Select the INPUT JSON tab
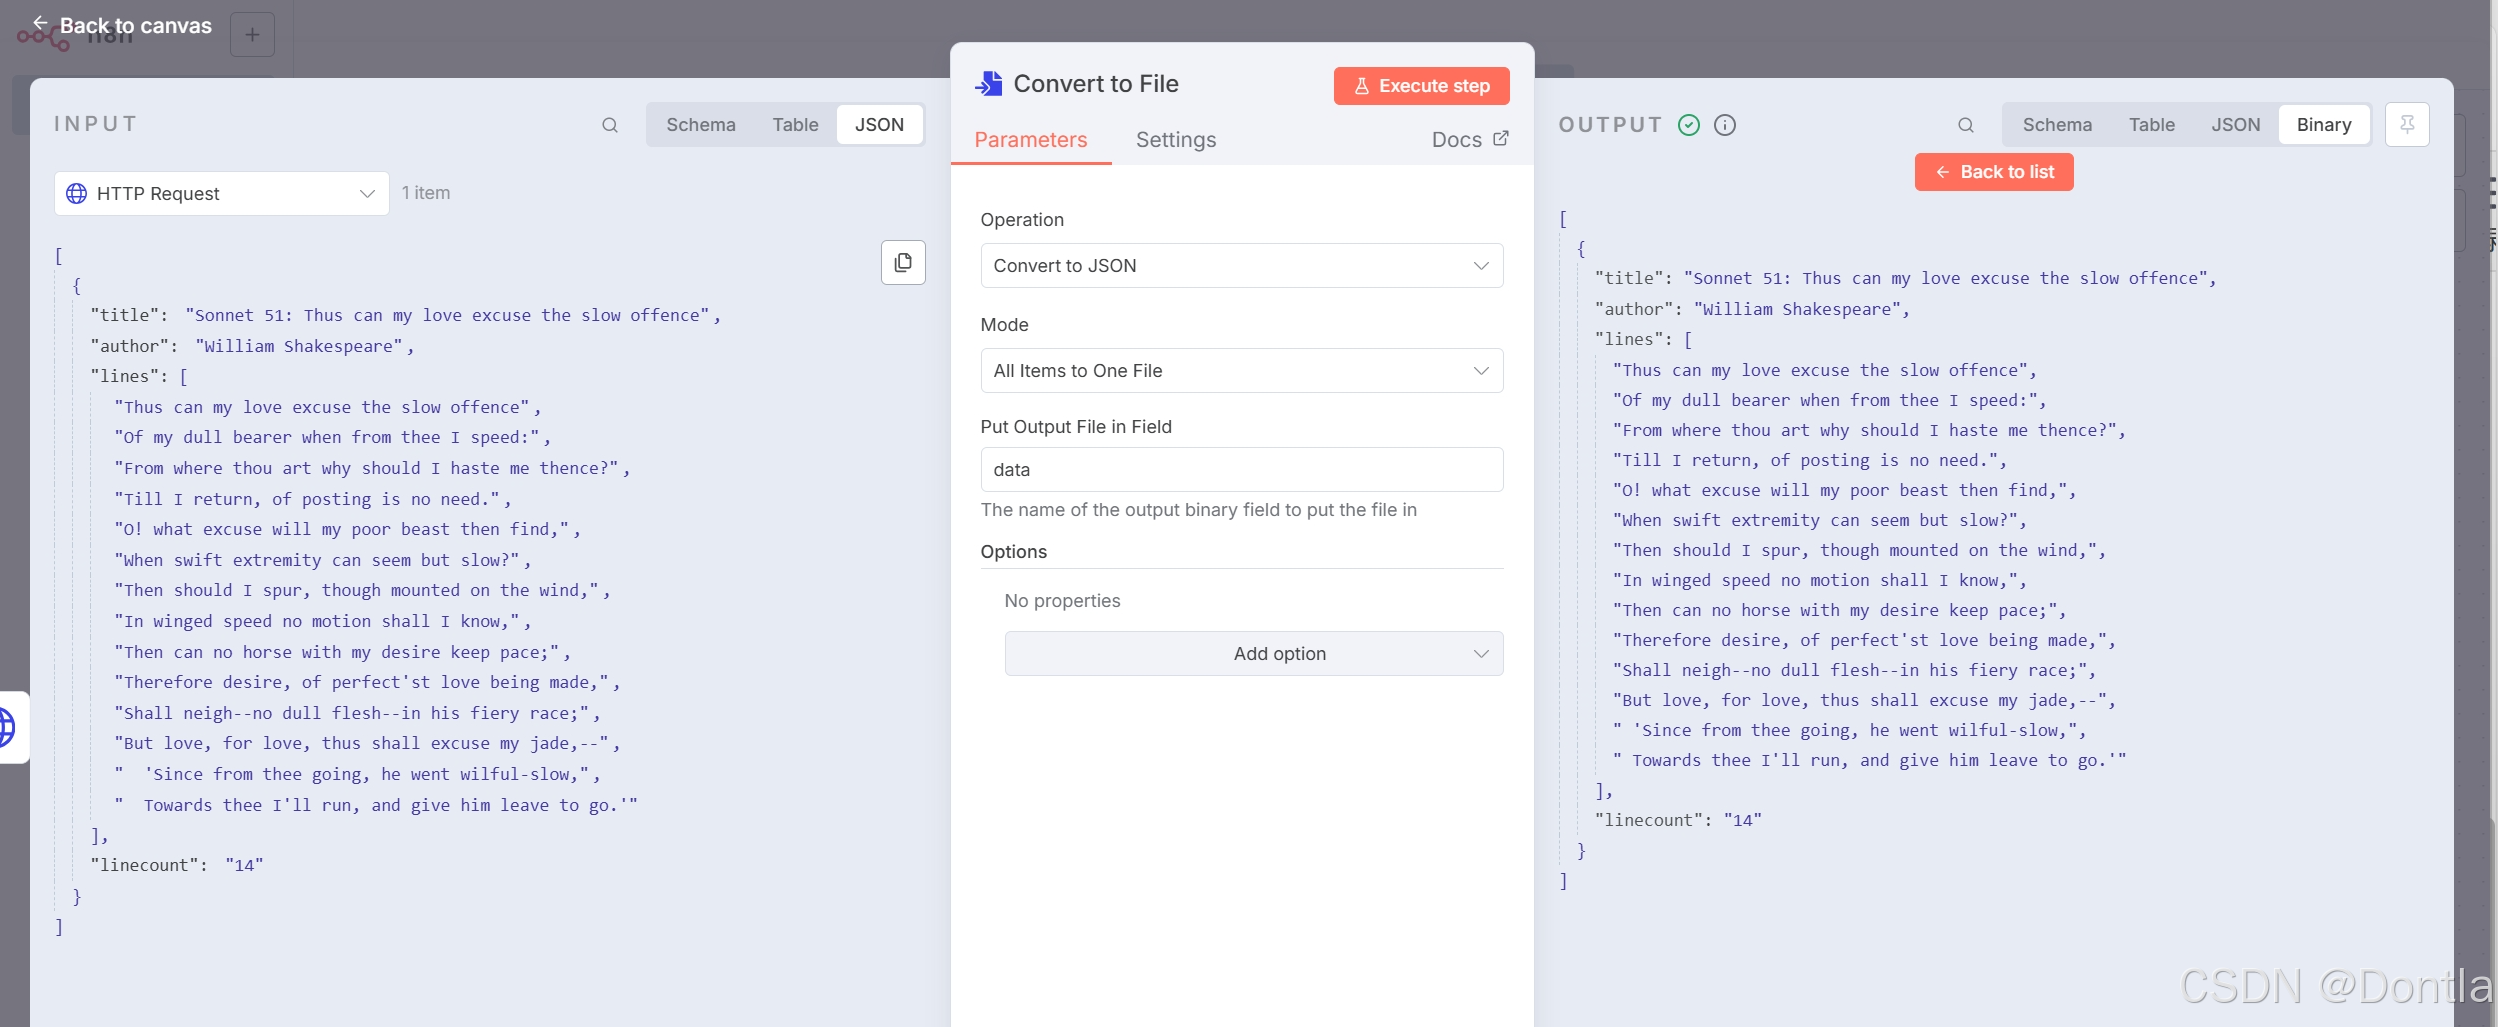Viewport: 2498px width, 1027px height. pos(879,125)
